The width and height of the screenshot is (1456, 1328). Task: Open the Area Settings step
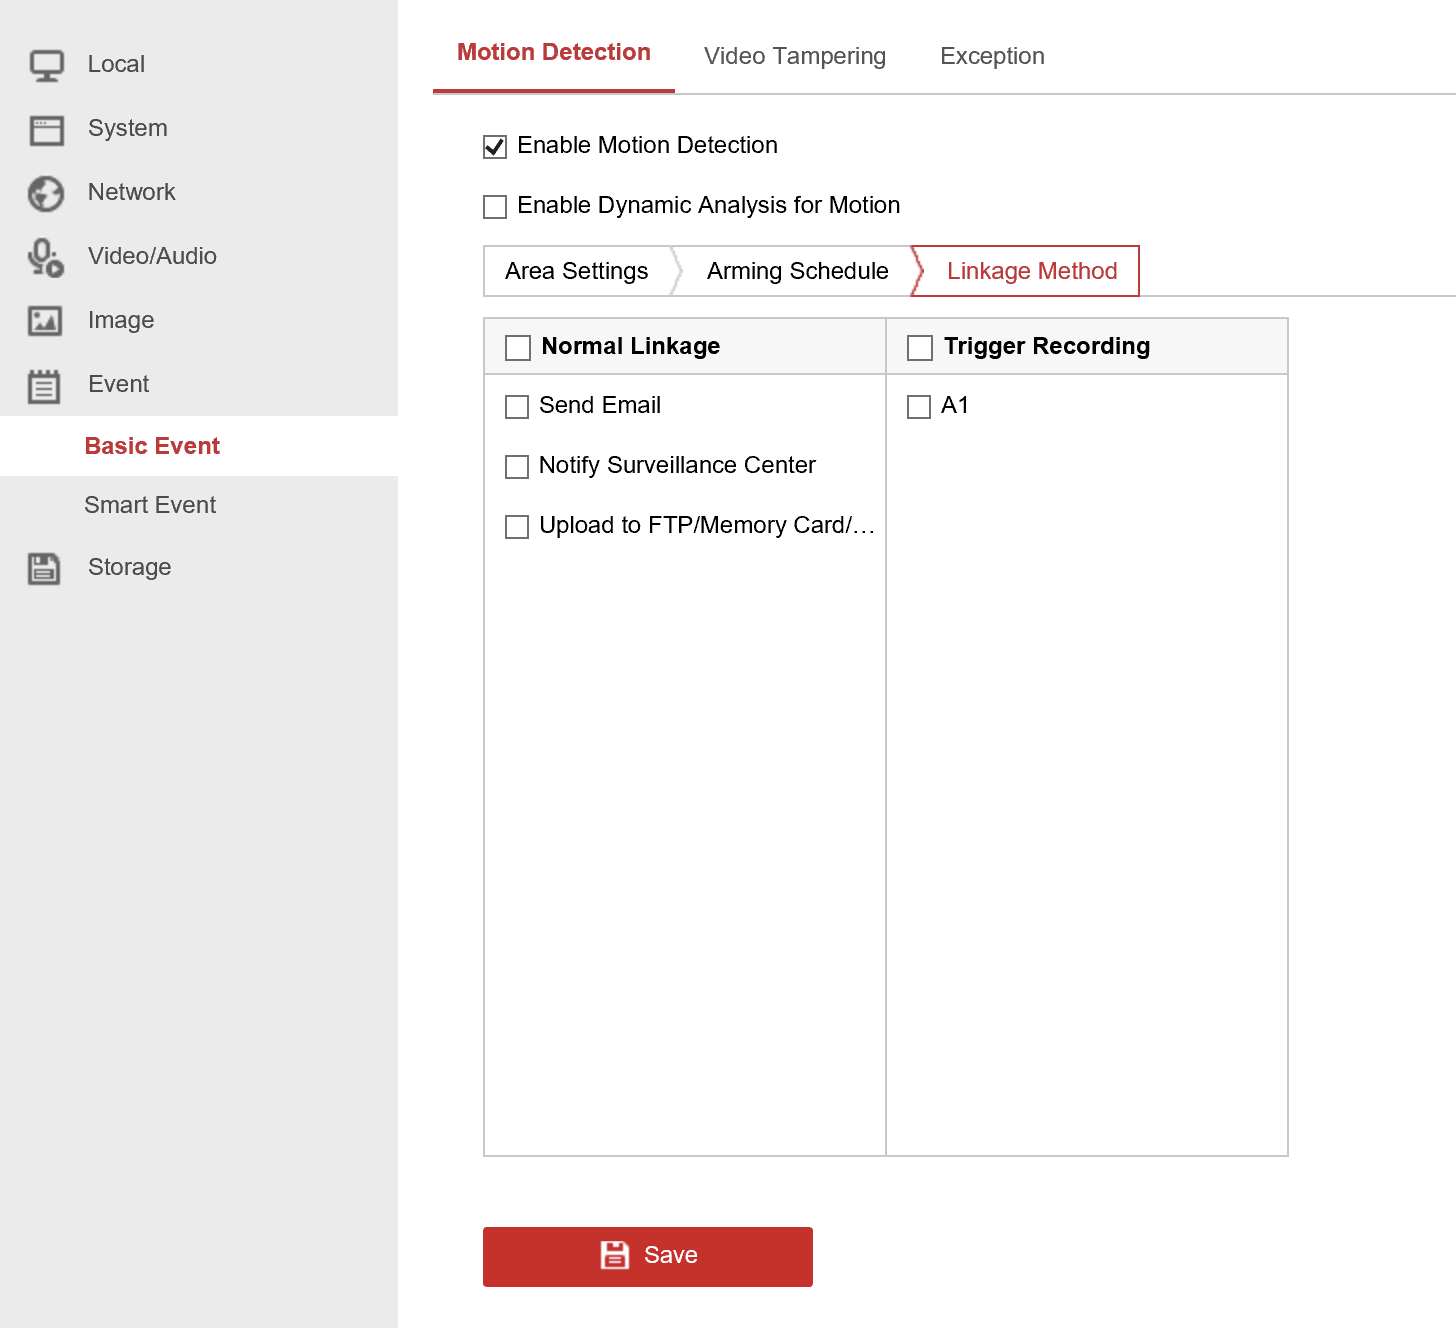pos(576,271)
